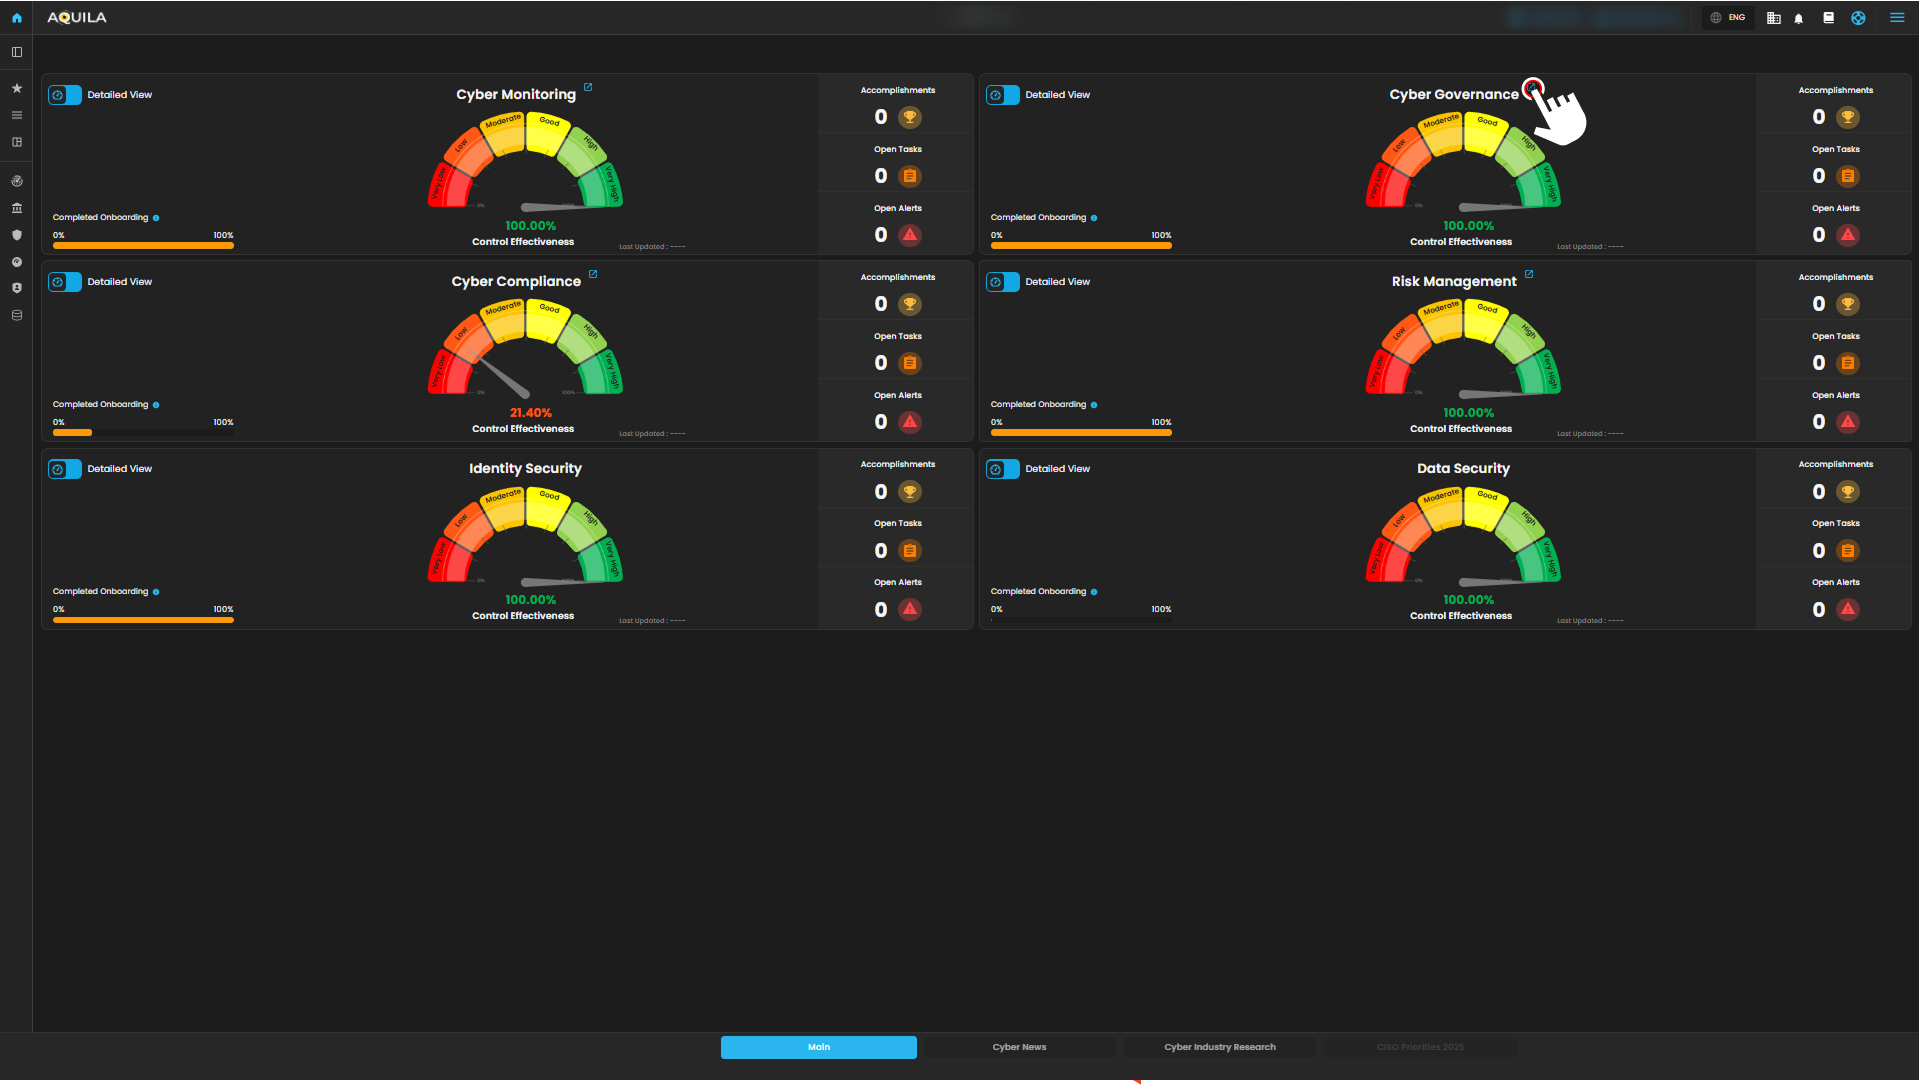Switch to Cyber Industry Research tab
Screen dimensions: 1919x1085
coord(1219,1047)
